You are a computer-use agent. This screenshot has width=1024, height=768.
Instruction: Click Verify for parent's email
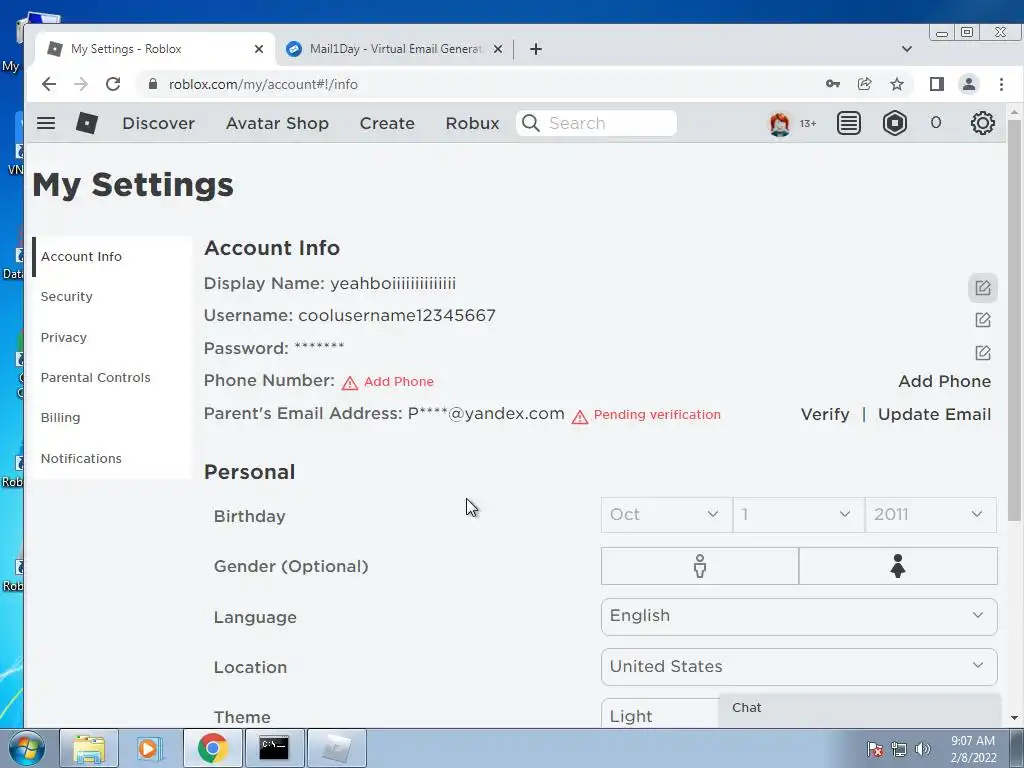pyautogui.click(x=825, y=415)
